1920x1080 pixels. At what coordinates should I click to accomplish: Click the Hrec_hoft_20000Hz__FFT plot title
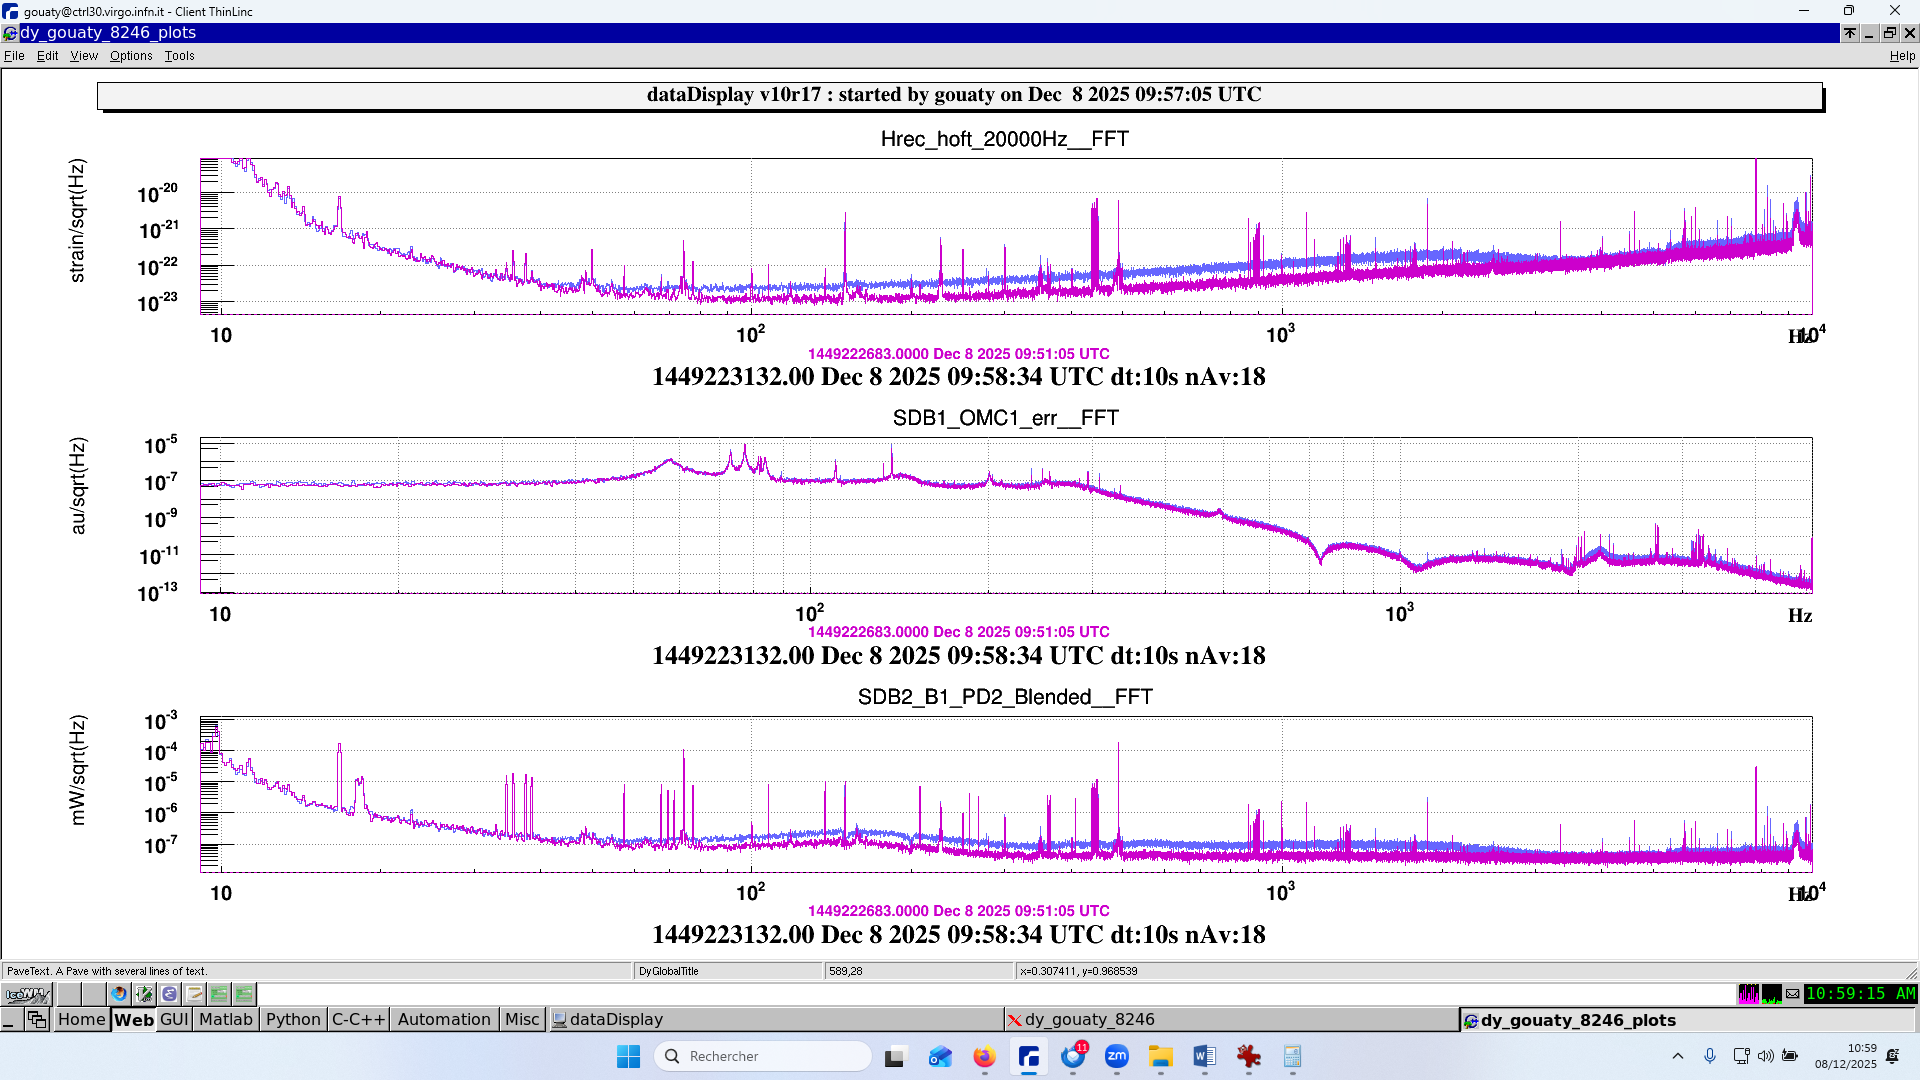(x=1004, y=139)
